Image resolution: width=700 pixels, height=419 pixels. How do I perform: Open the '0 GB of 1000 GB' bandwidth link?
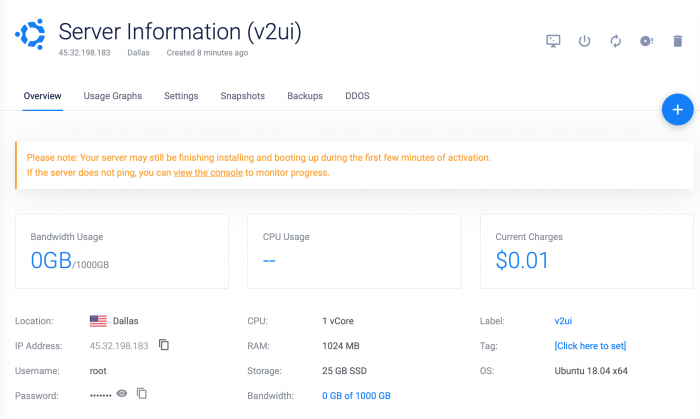click(356, 396)
